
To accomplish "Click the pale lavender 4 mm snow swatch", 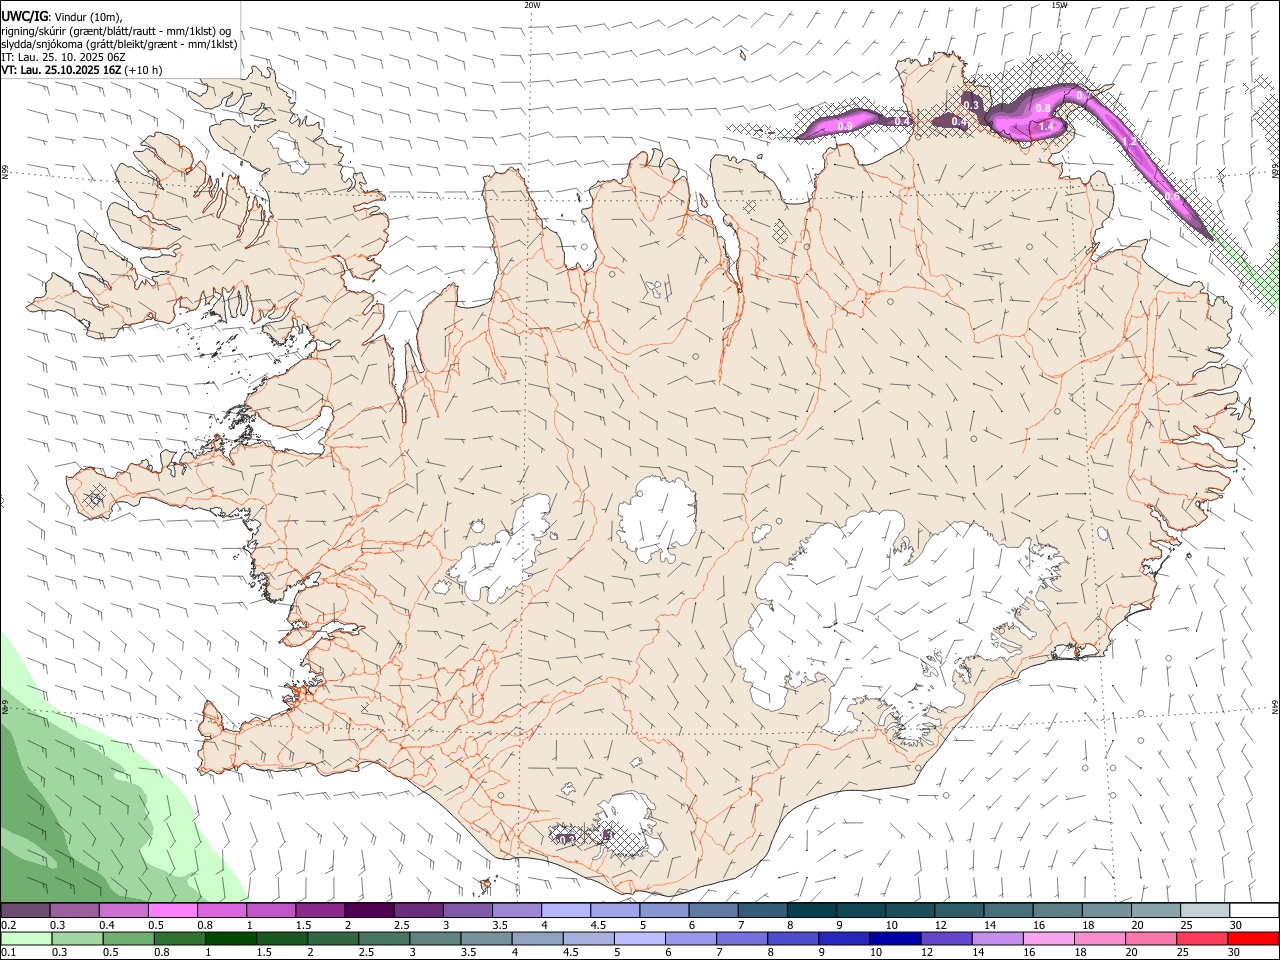I will (566, 910).
